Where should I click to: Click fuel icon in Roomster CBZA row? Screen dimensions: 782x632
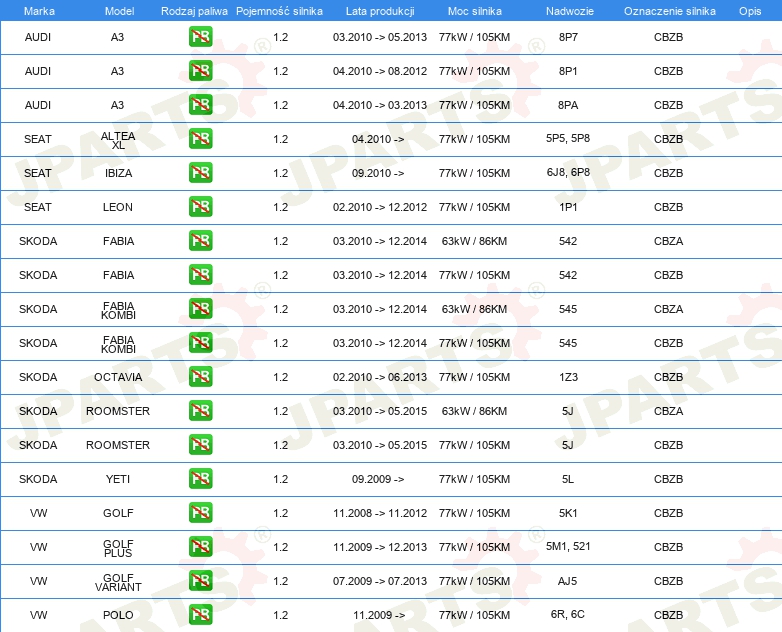tap(200, 411)
